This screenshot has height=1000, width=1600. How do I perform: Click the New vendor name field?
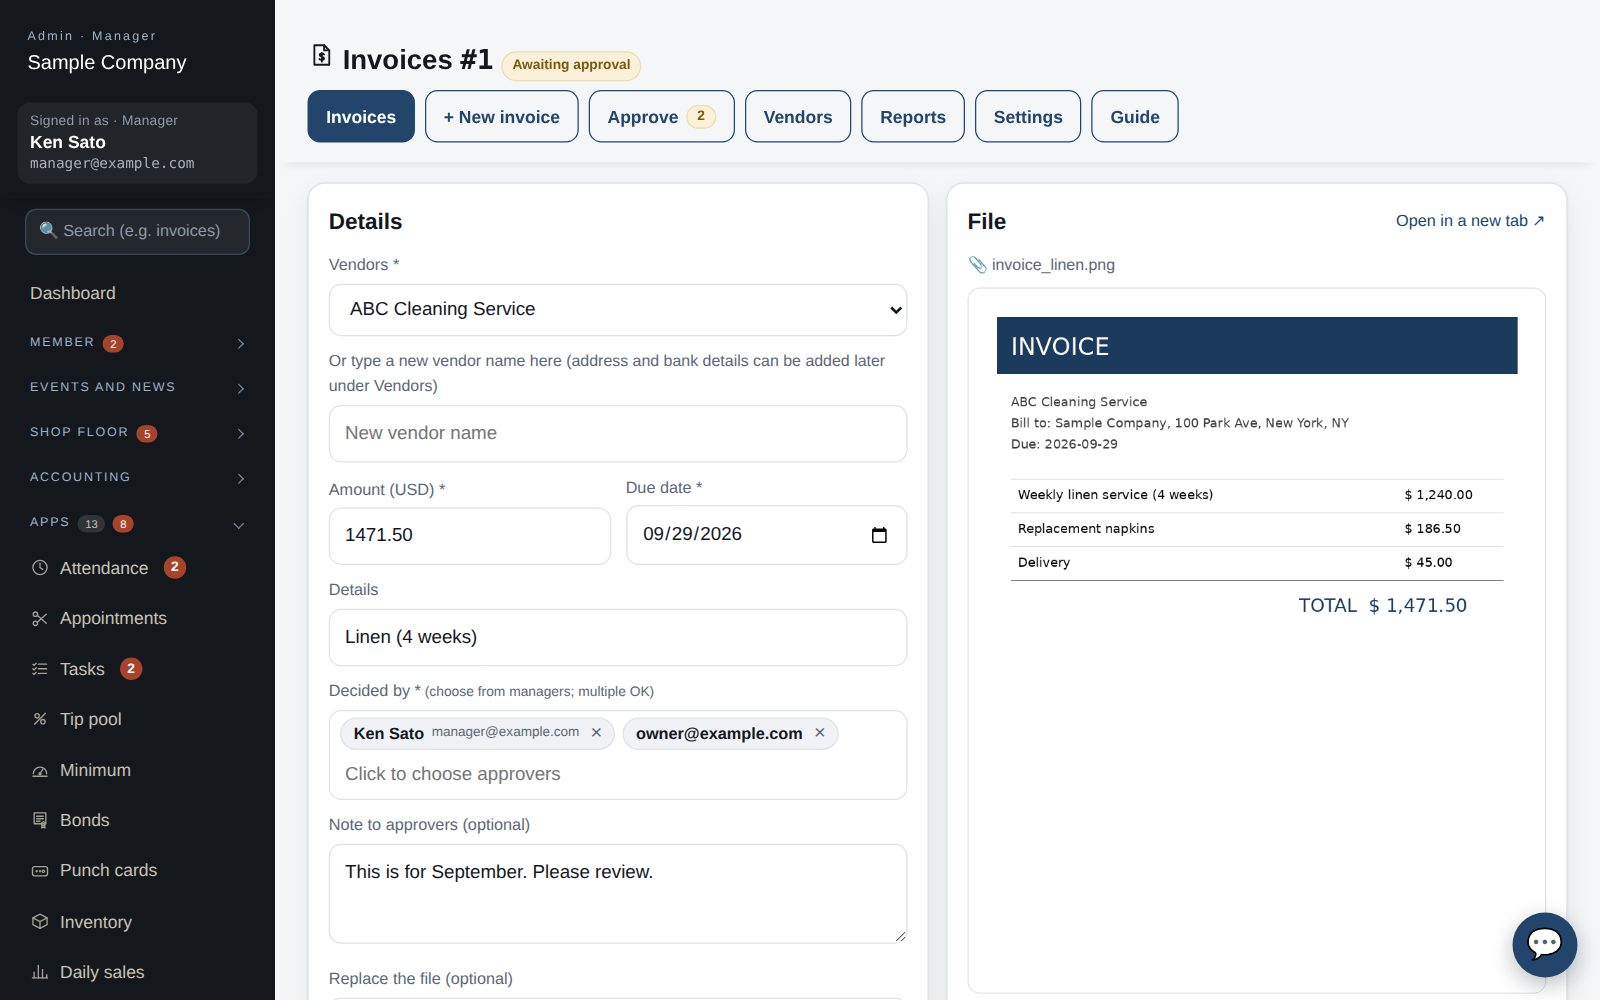click(618, 434)
